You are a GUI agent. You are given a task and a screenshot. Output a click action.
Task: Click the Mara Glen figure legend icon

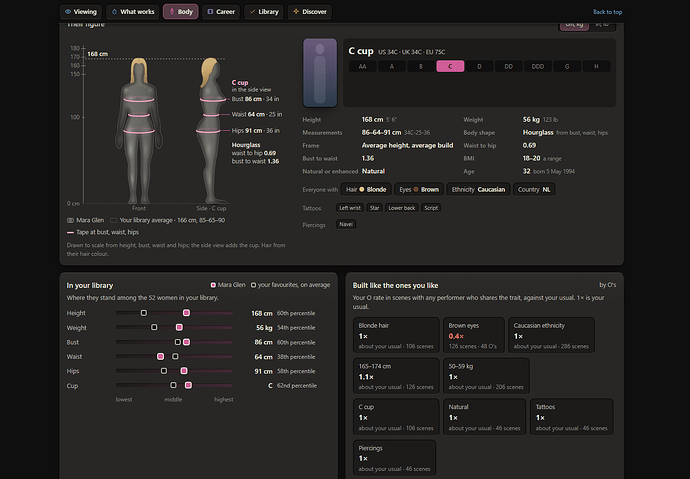point(70,220)
